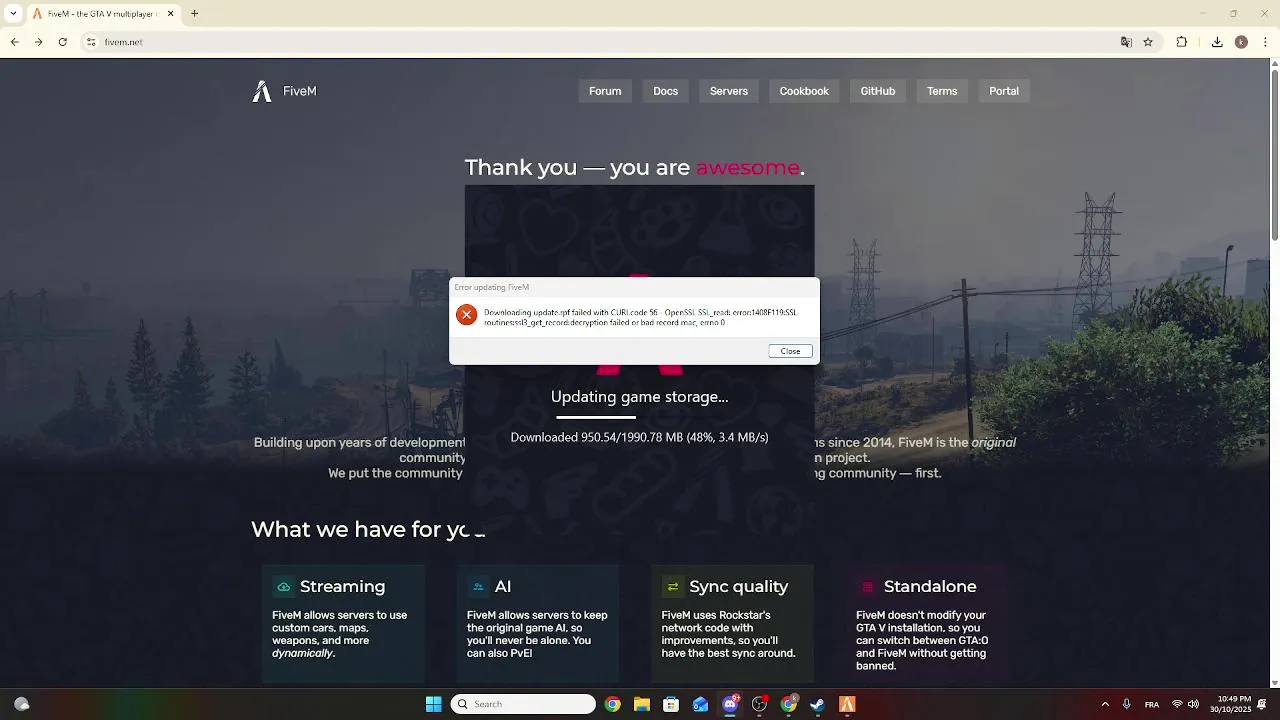Viewport: 1280px width, 720px height.
Task: Open a new browser tab
Action: [x=194, y=14]
